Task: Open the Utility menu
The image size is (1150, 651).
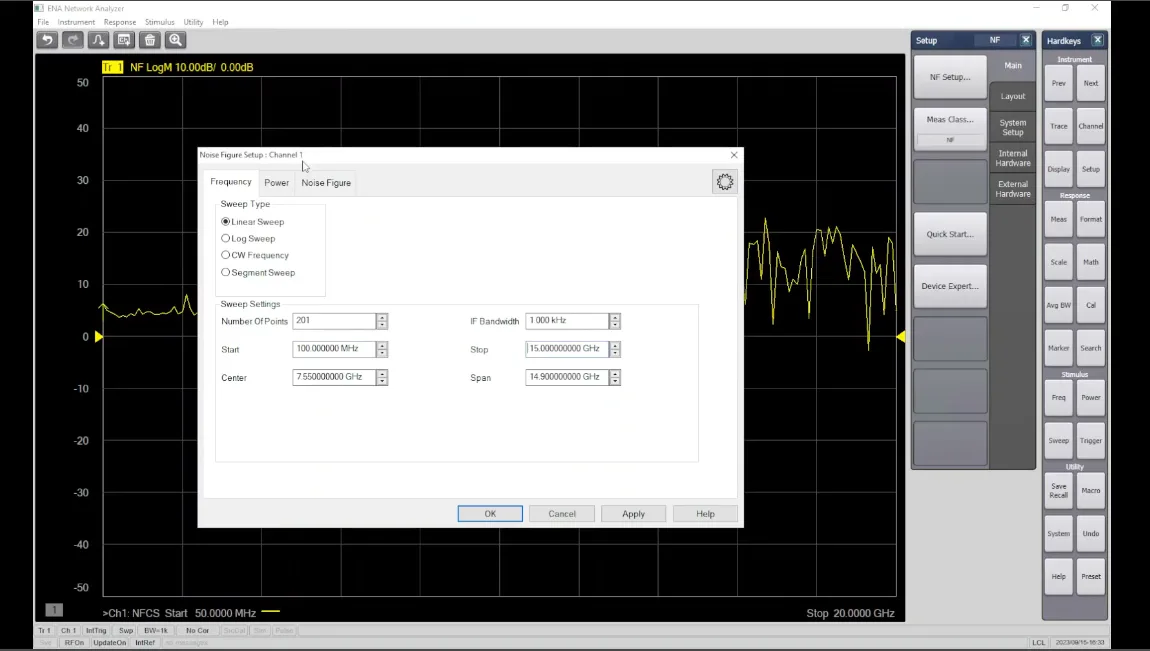Action: 194,22
